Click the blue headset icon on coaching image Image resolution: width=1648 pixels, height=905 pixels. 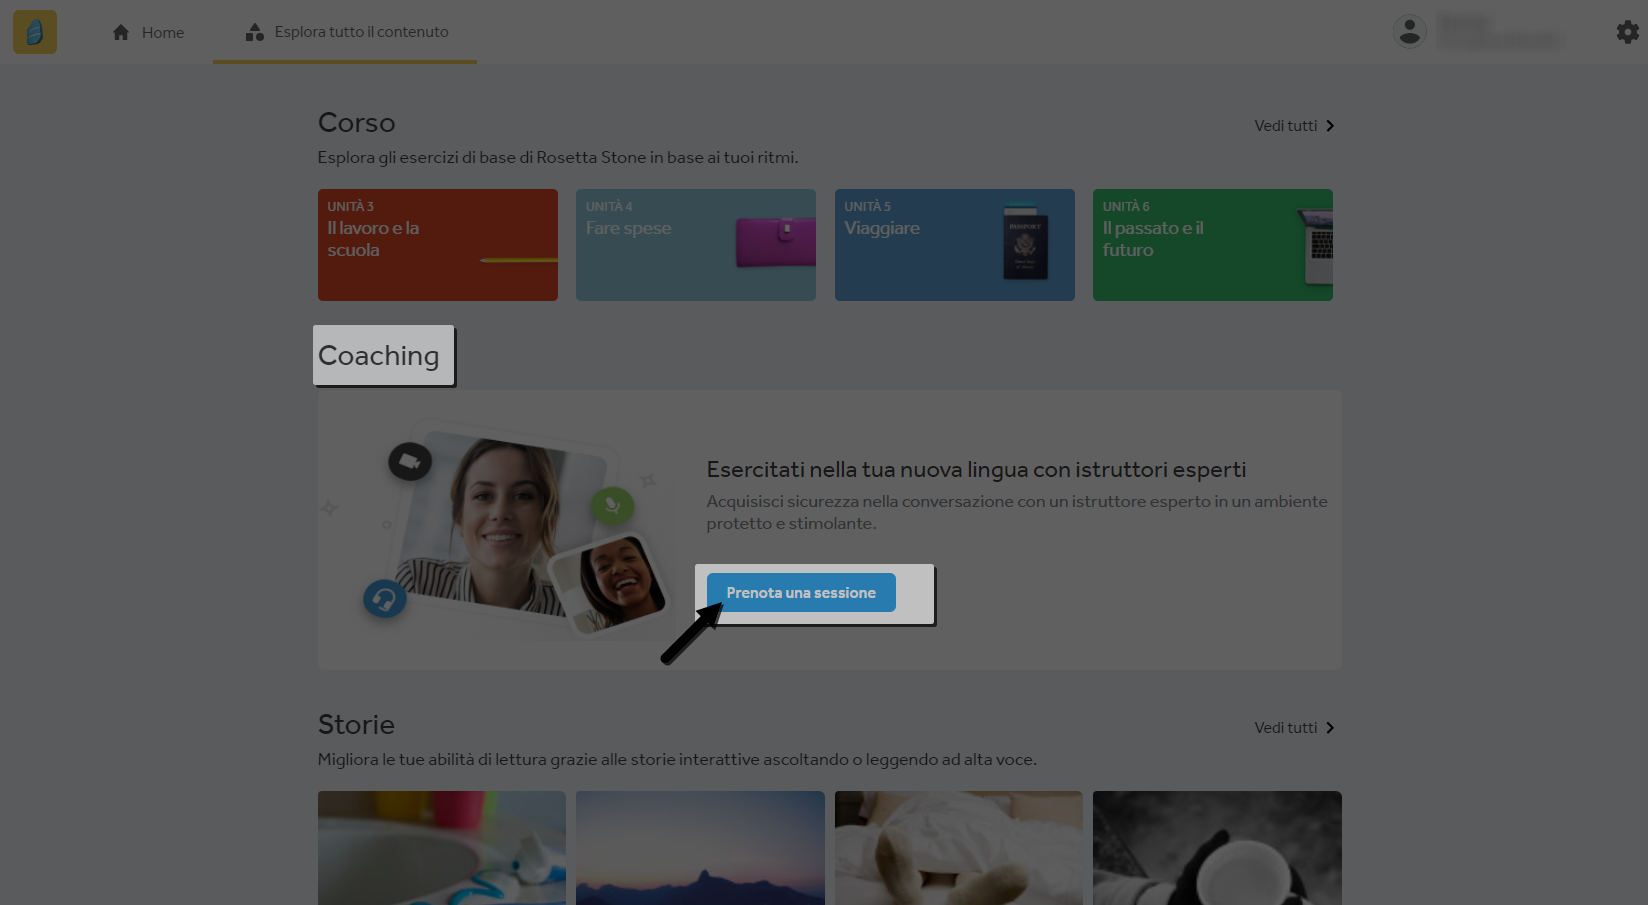(x=385, y=599)
